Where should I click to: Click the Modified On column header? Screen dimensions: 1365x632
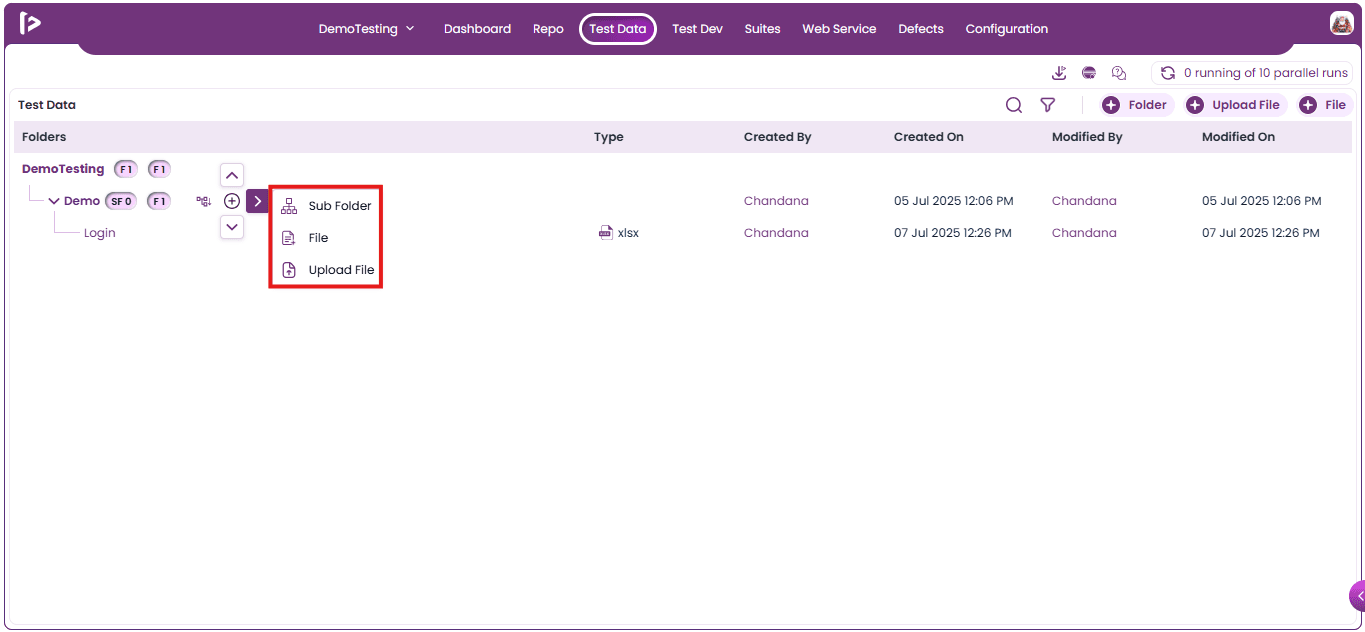[x=1238, y=137]
